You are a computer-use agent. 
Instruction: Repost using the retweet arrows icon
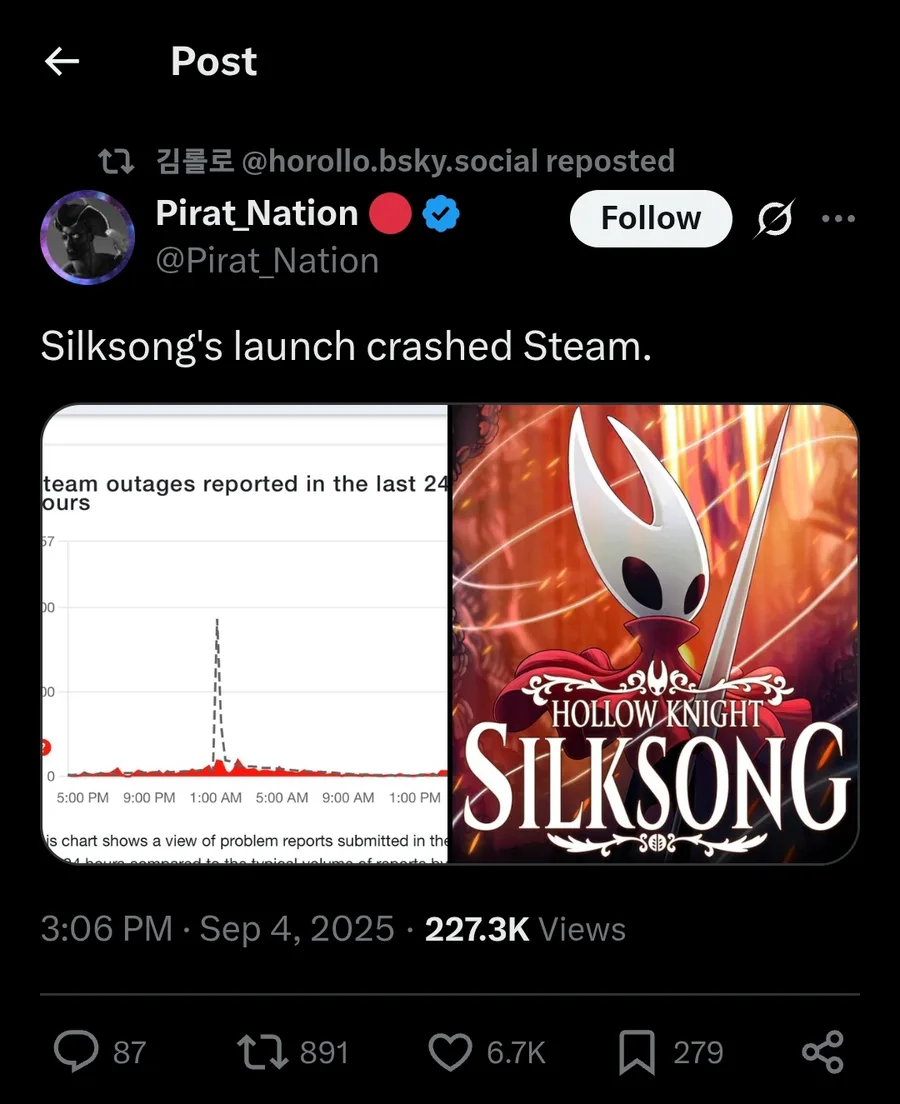(x=262, y=1052)
